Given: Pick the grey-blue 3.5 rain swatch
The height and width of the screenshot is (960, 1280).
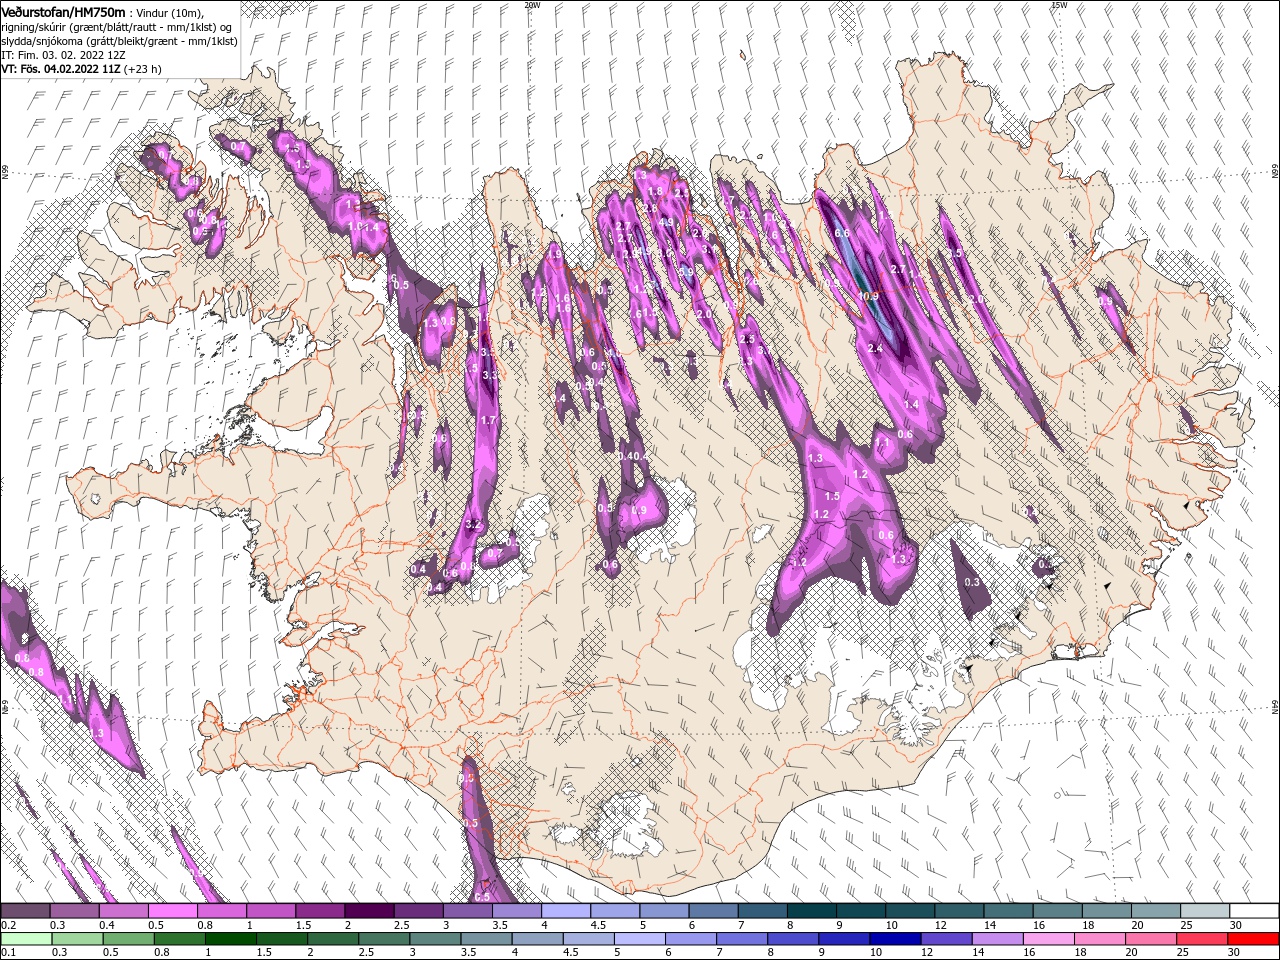Looking at the screenshot, I should tap(485, 939).
